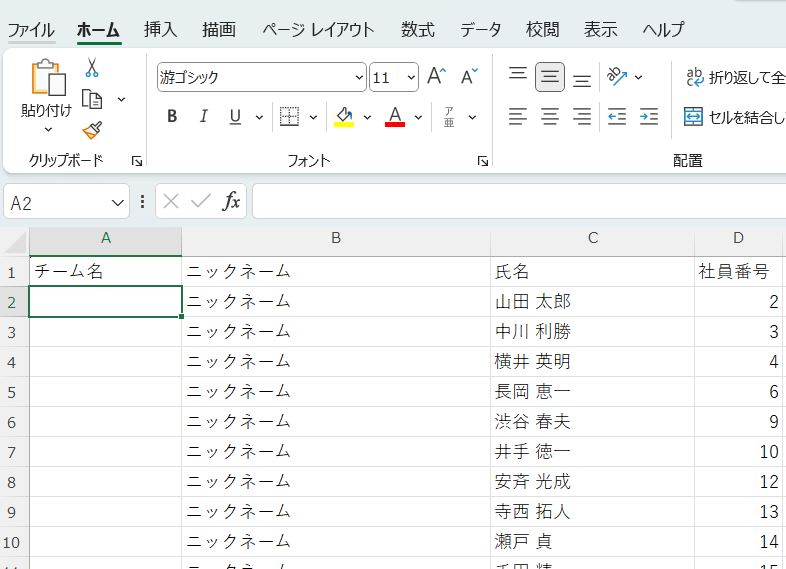
Task: Switch to the データ tab
Action: click(481, 29)
